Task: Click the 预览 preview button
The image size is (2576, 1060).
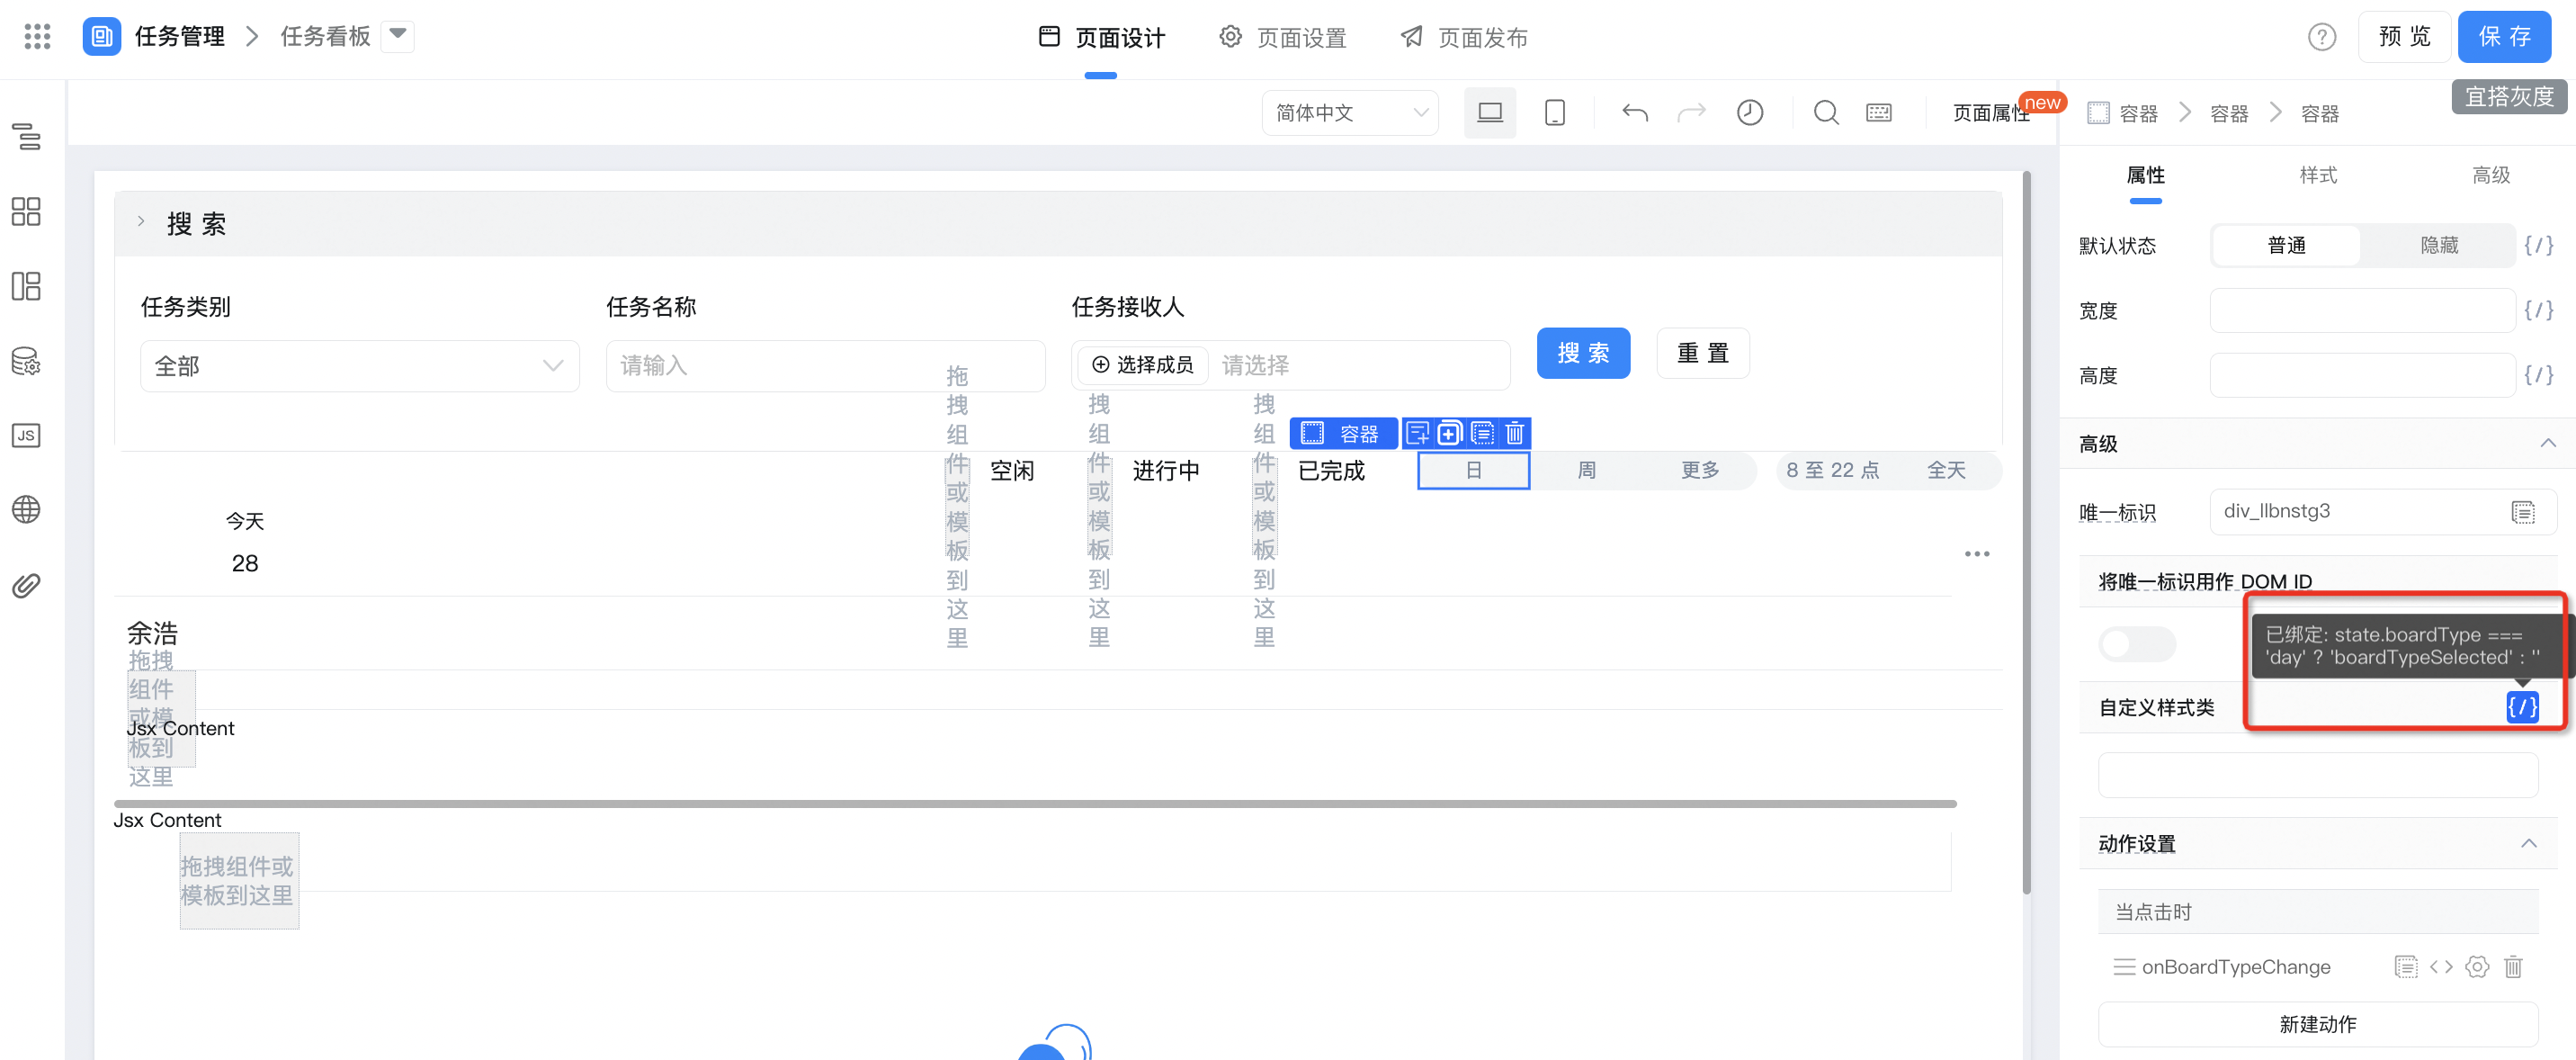Action: click(x=2403, y=37)
